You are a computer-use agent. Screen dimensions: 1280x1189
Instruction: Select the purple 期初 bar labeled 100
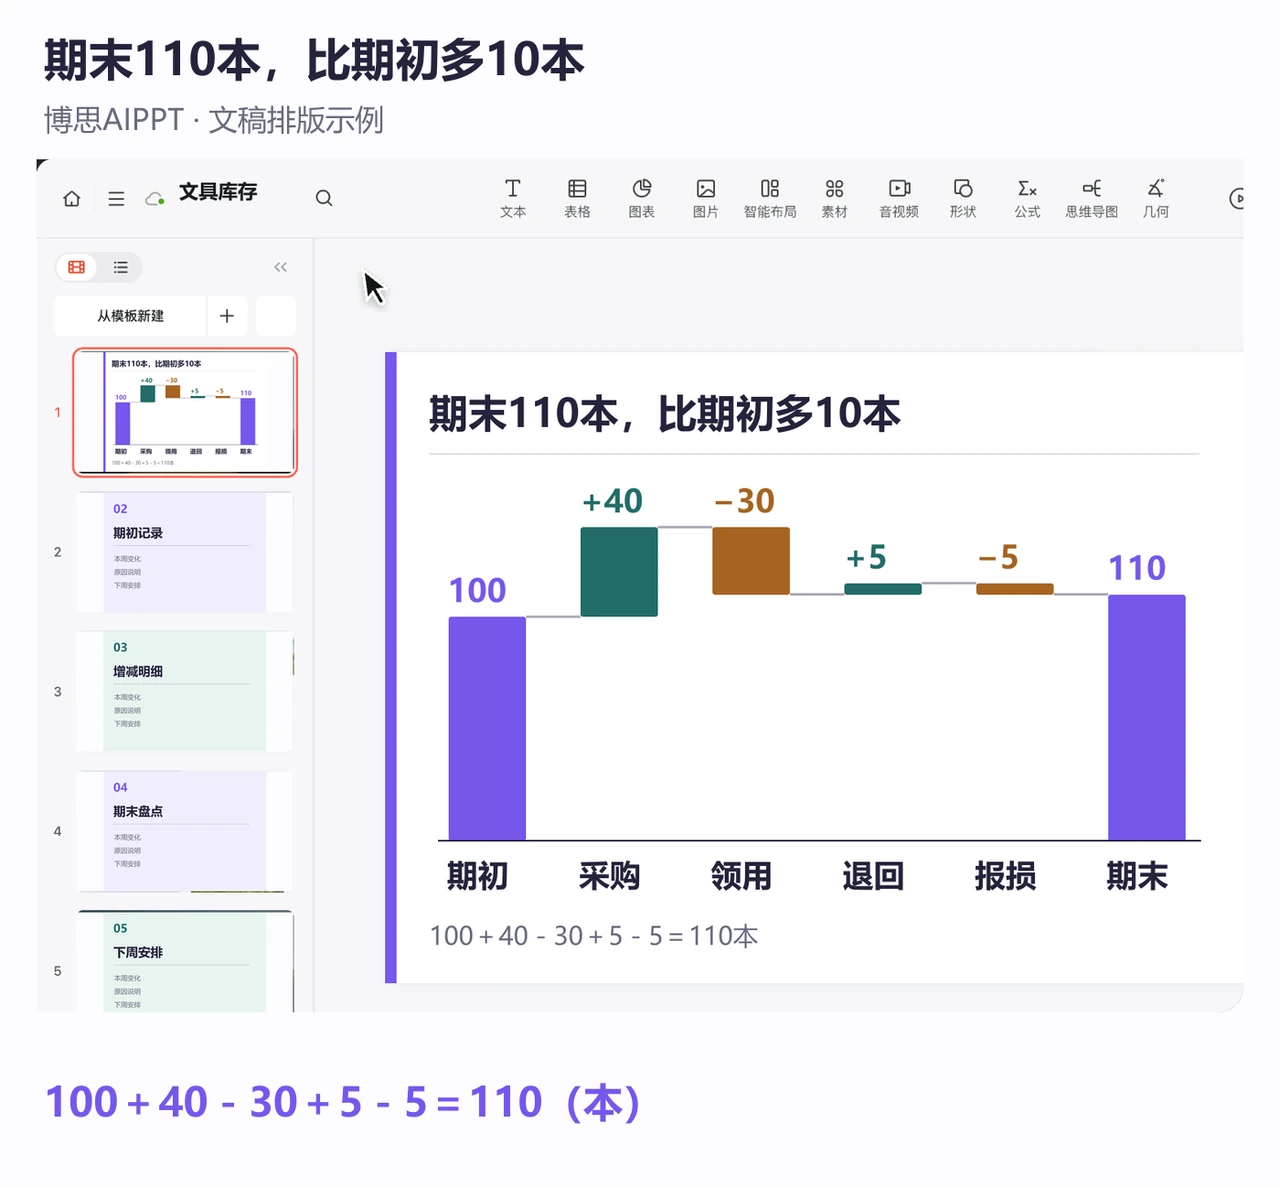click(487, 728)
